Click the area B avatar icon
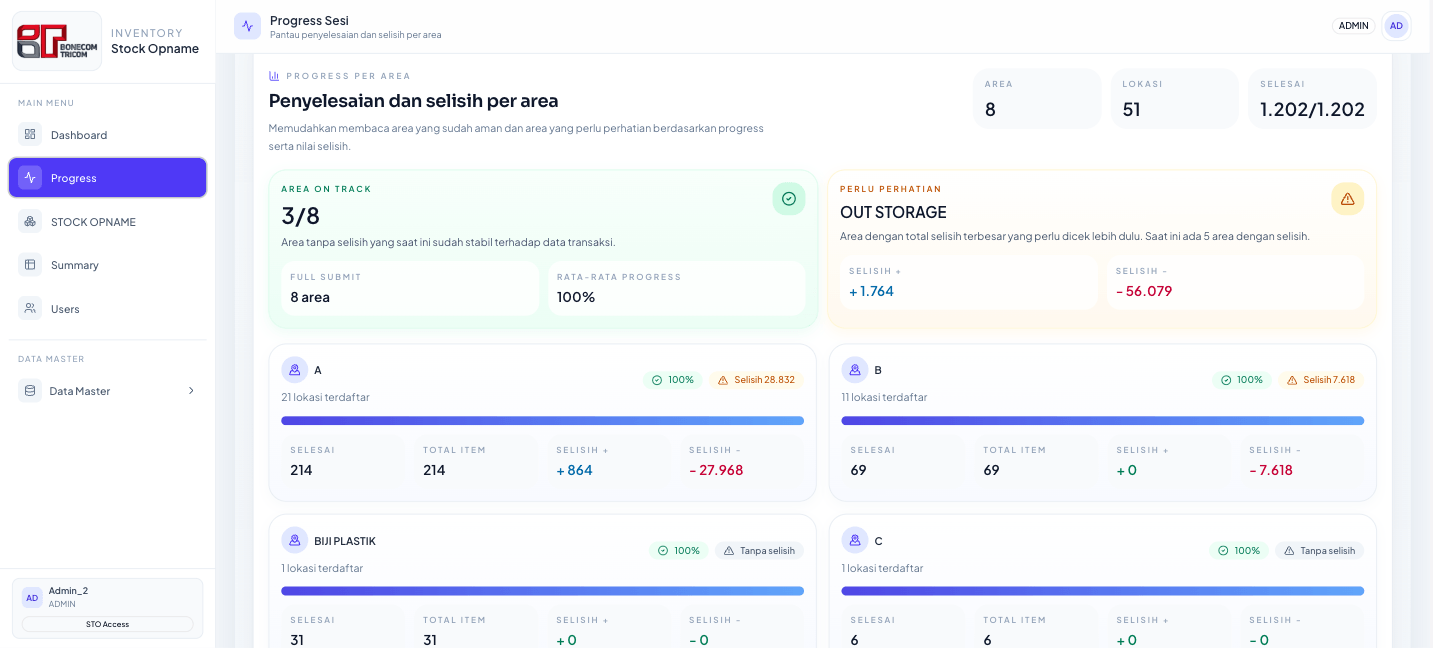The height and width of the screenshot is (648, 1433). 854,370
